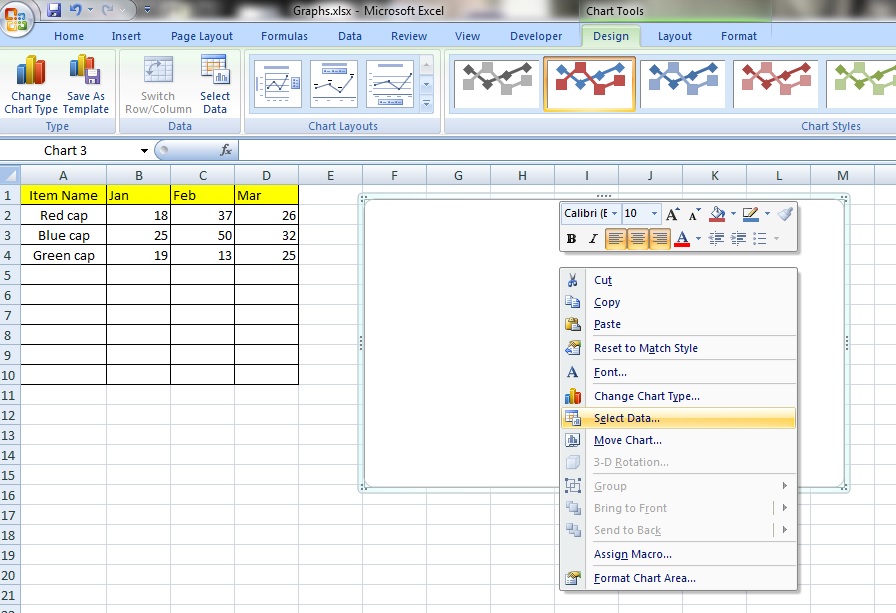Select cell A3 containing Blue cap

coord(63,235)
